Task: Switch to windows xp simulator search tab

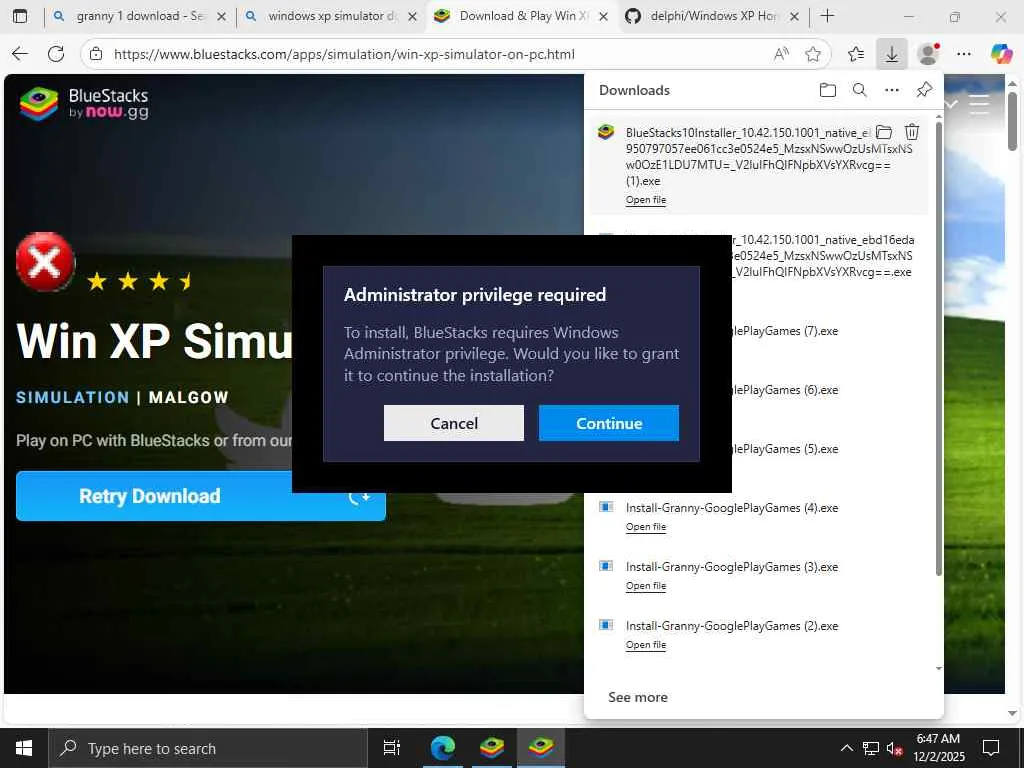Action: tap(331, 16)
